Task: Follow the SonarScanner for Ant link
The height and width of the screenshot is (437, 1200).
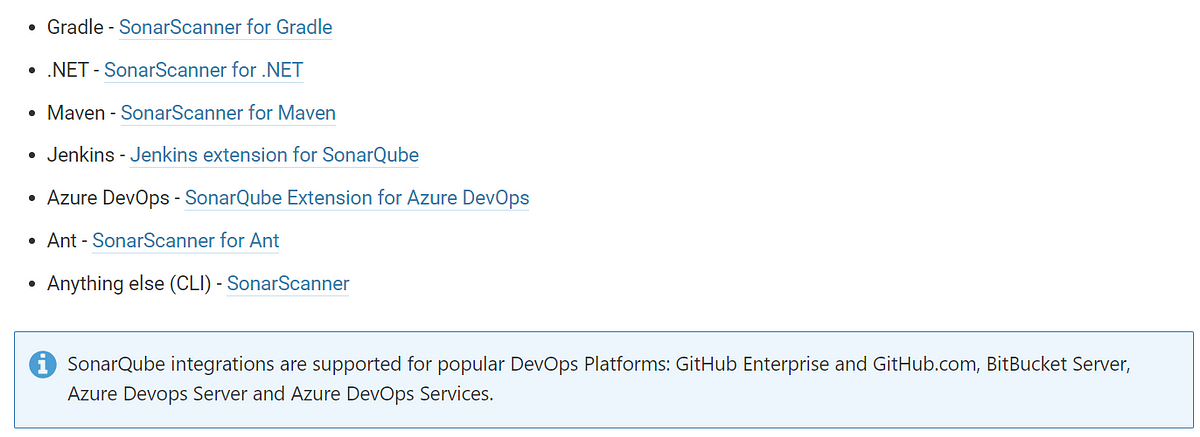Action: (186, 241)
